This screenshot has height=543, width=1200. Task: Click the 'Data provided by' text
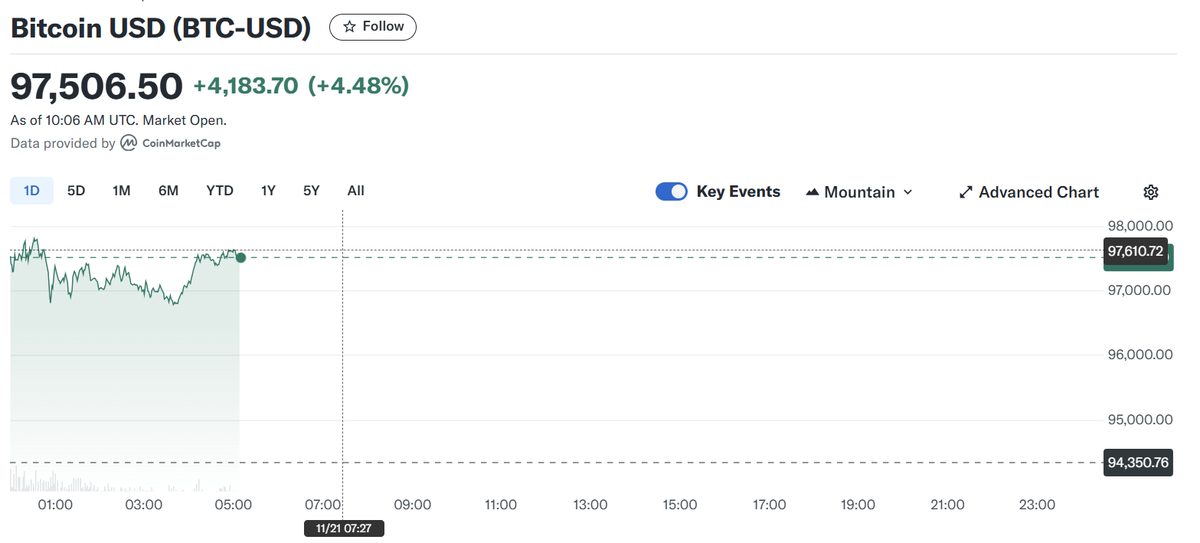click(x=62, y=143)
